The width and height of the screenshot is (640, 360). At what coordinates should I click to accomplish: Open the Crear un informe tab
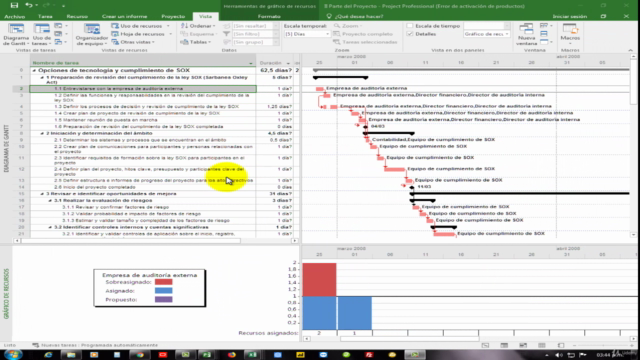[x=124, y=16]
